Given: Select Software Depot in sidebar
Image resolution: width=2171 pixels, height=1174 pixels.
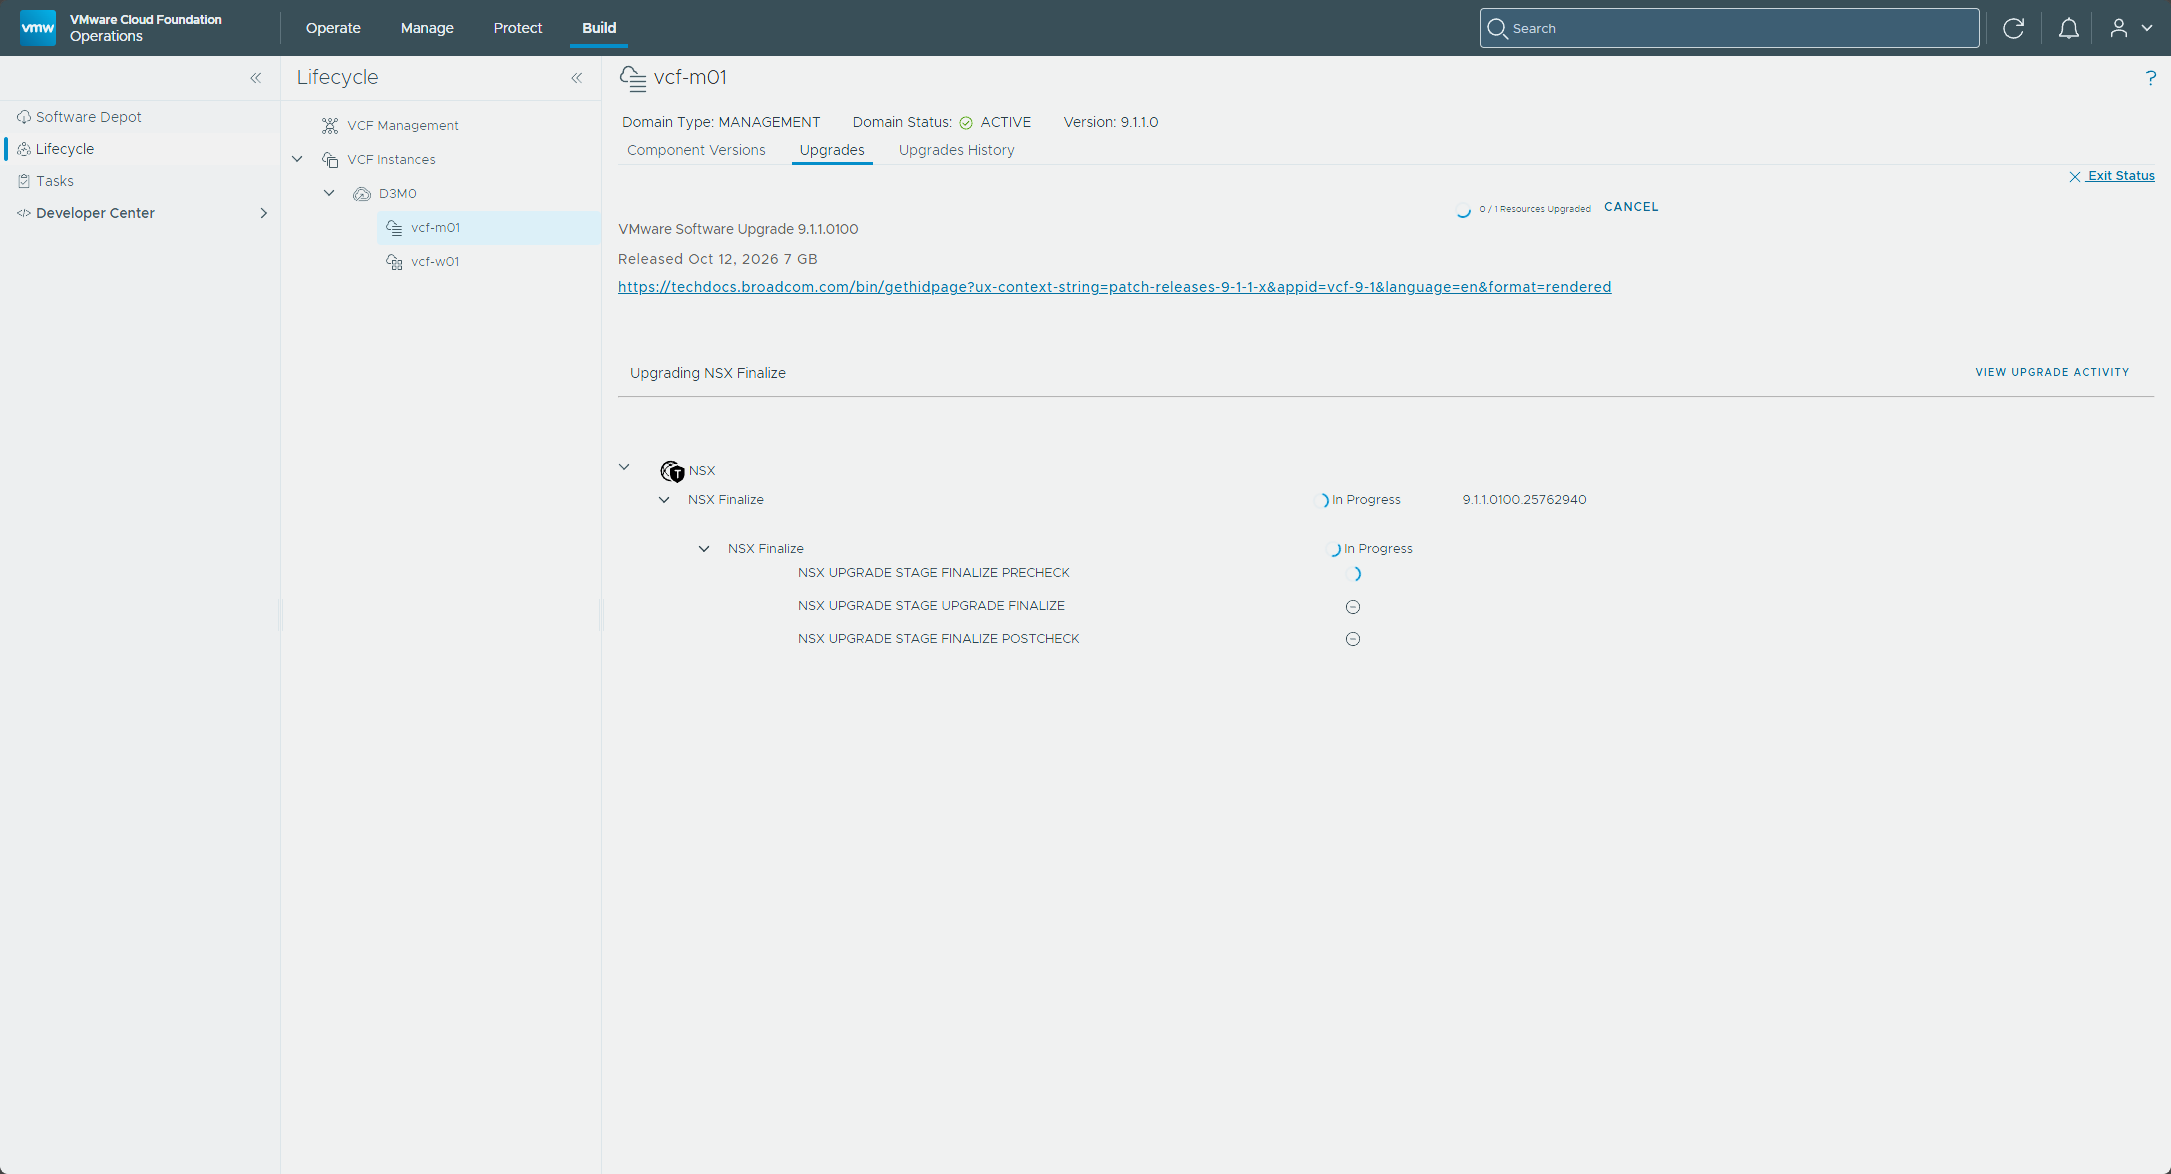Looking at the screenshot, I should (89, 117).
